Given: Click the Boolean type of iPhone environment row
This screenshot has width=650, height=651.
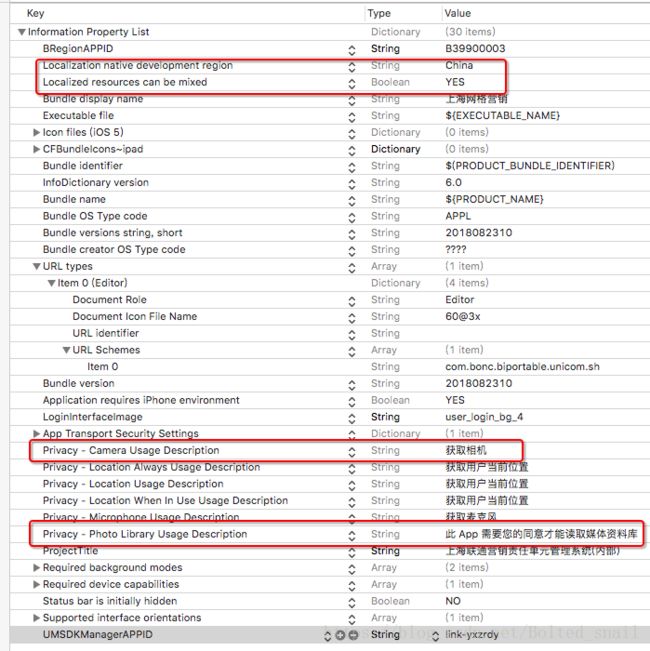Looking at the screenshot, I should (x=390, y=400).
